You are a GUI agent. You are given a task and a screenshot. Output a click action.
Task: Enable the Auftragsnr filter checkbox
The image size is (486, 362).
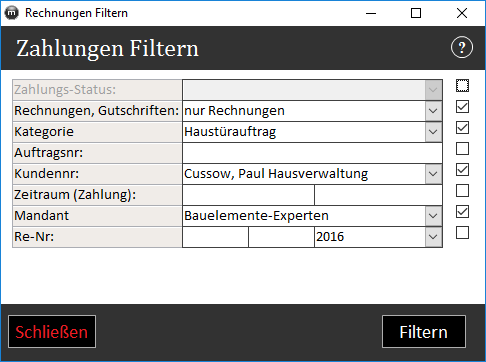coord(462,149)
